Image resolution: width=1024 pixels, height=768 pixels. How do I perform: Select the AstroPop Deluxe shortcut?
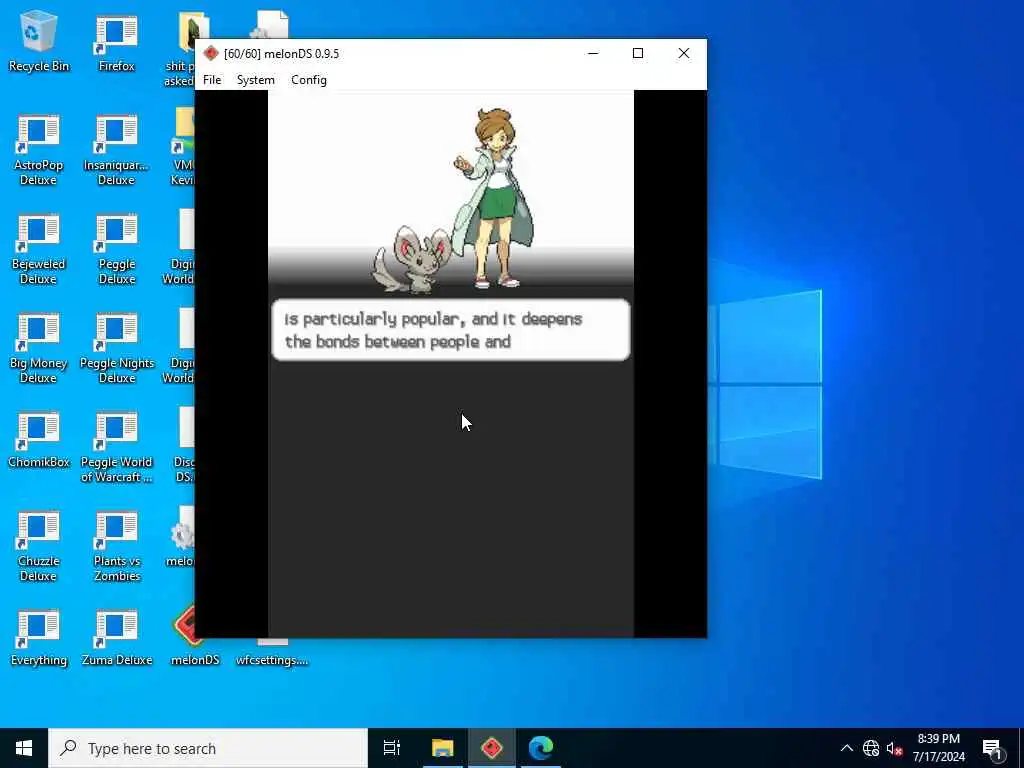pyautogui.click(x=39, y=149)
